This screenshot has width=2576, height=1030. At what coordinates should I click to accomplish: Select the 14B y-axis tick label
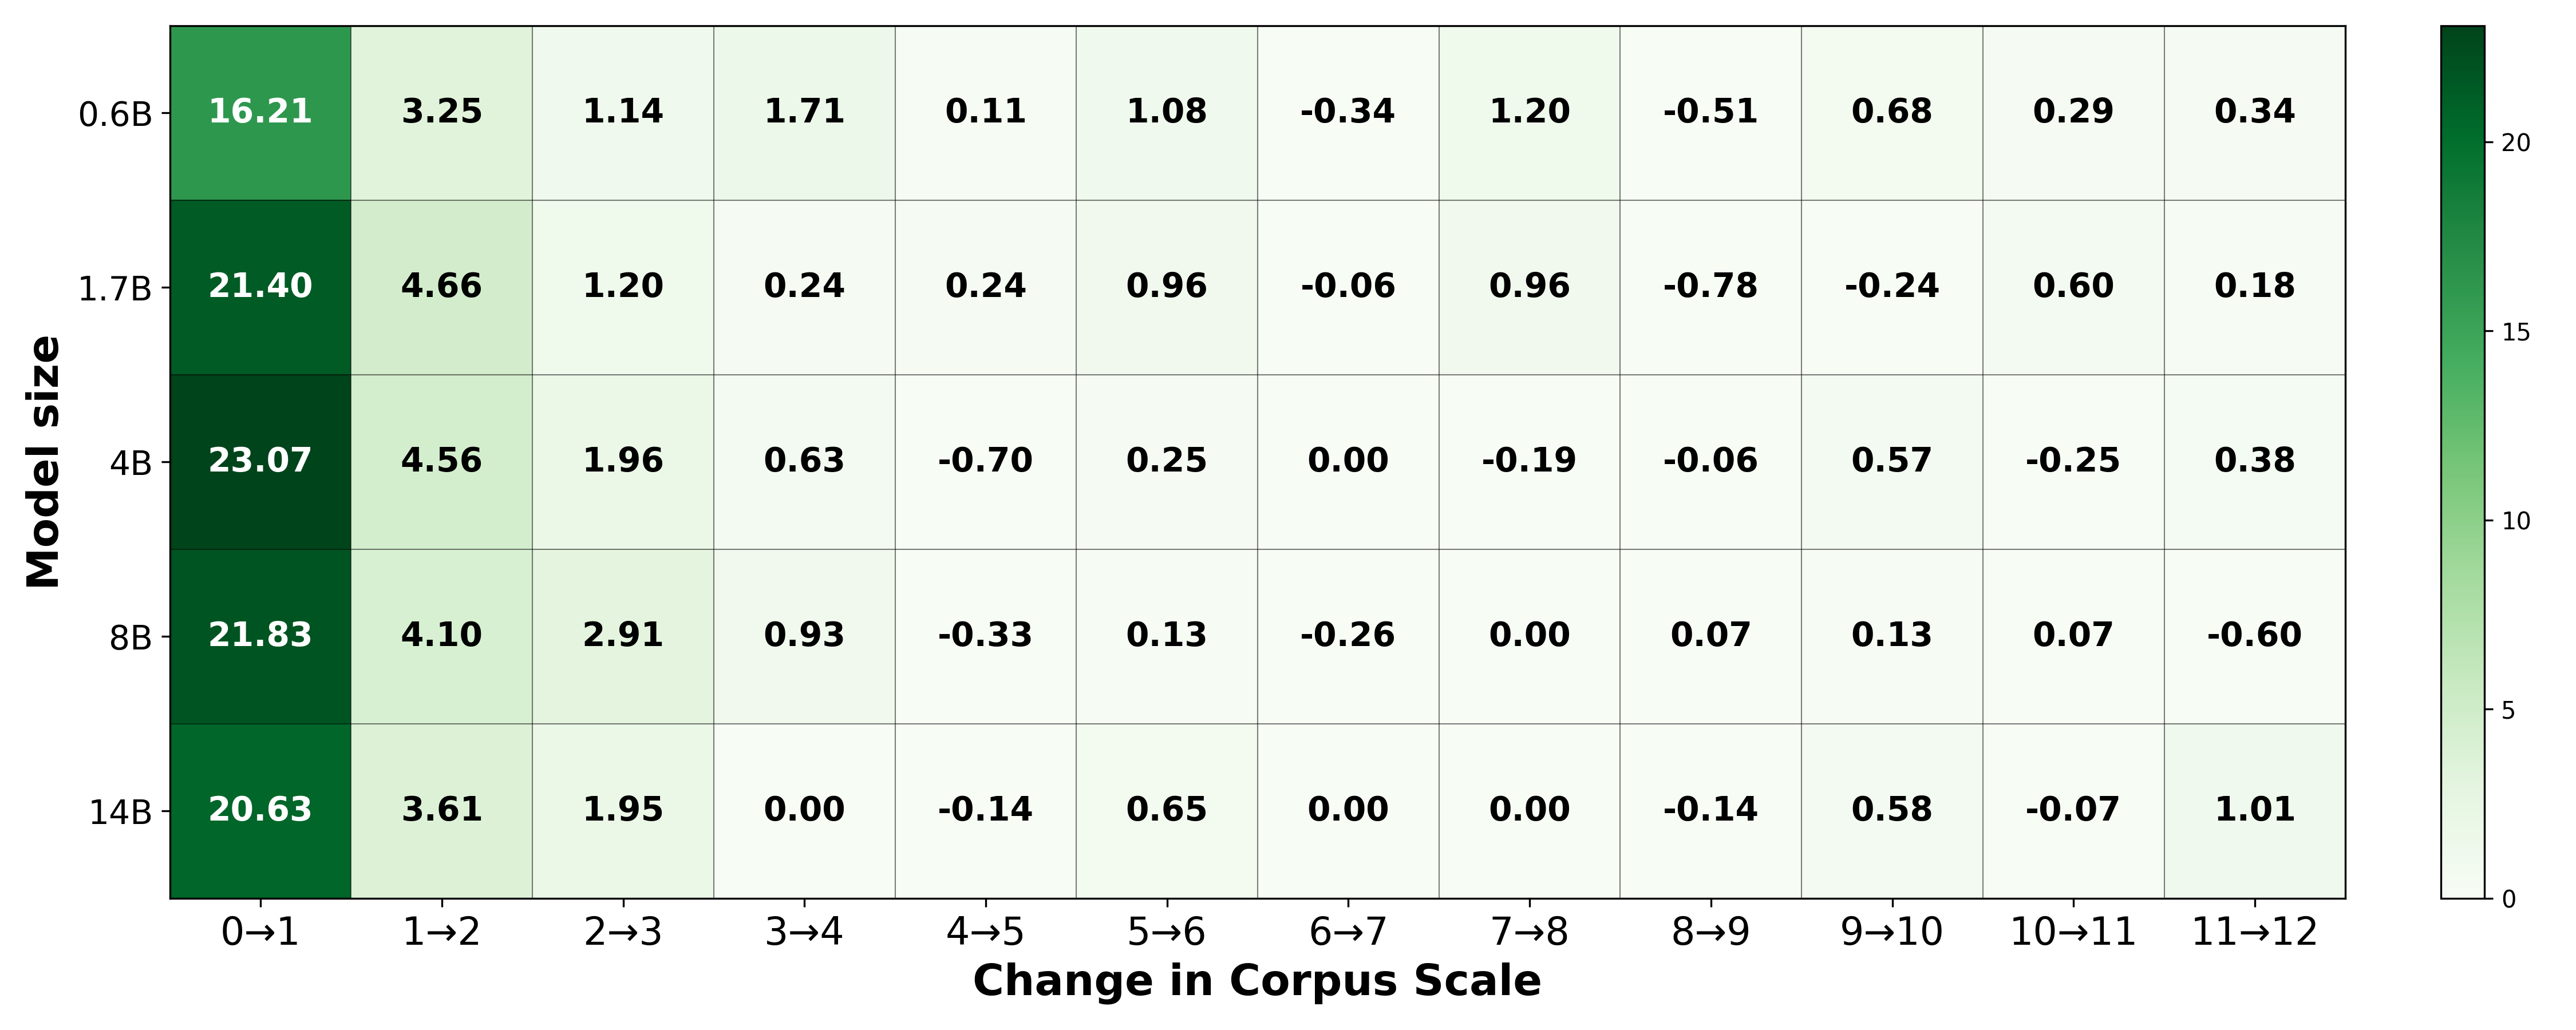120,813
